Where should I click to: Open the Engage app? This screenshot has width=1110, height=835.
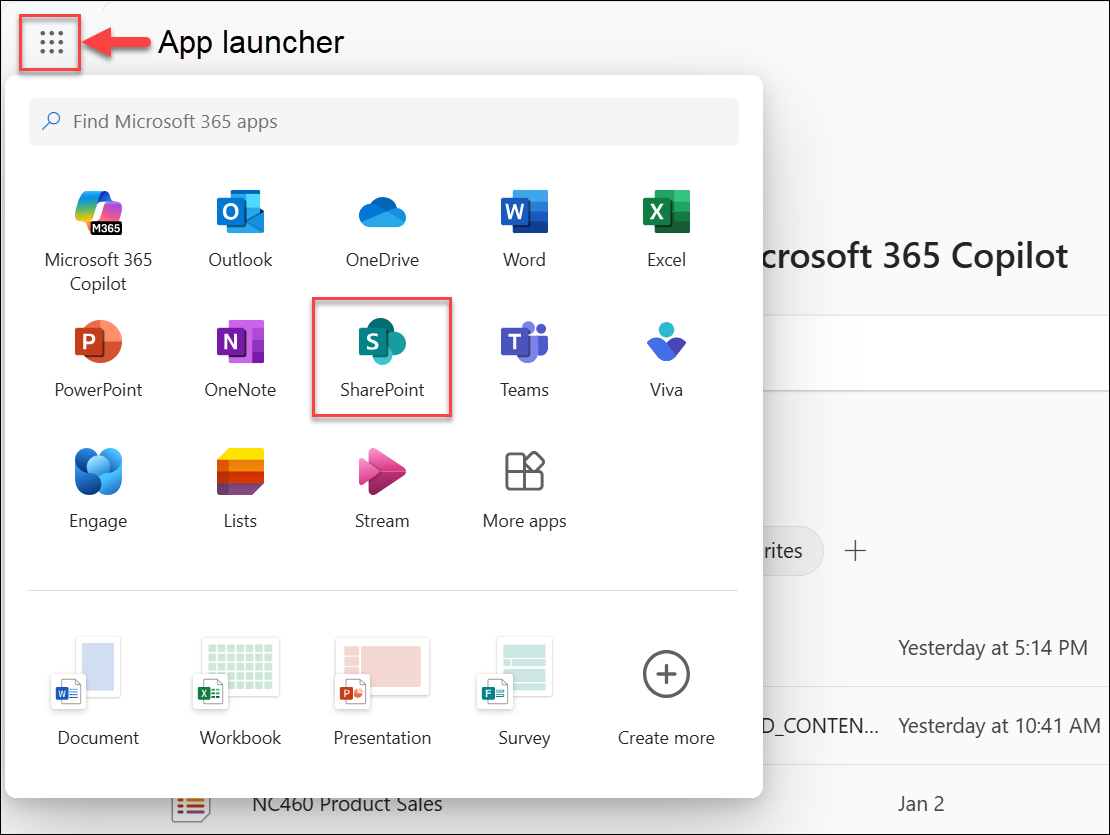click(x=98, y=489)
